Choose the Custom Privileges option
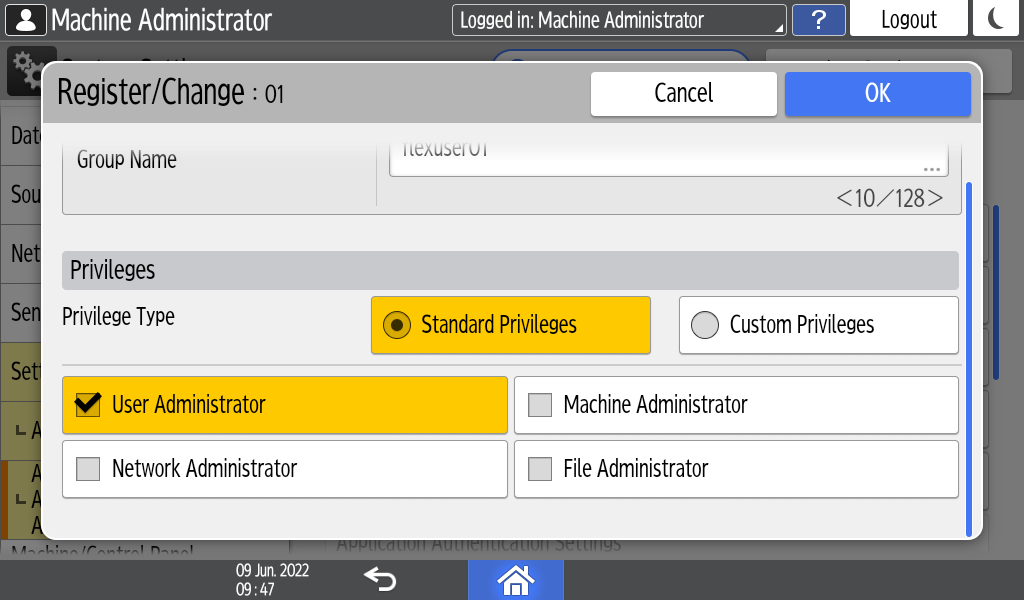 (705, 325)
